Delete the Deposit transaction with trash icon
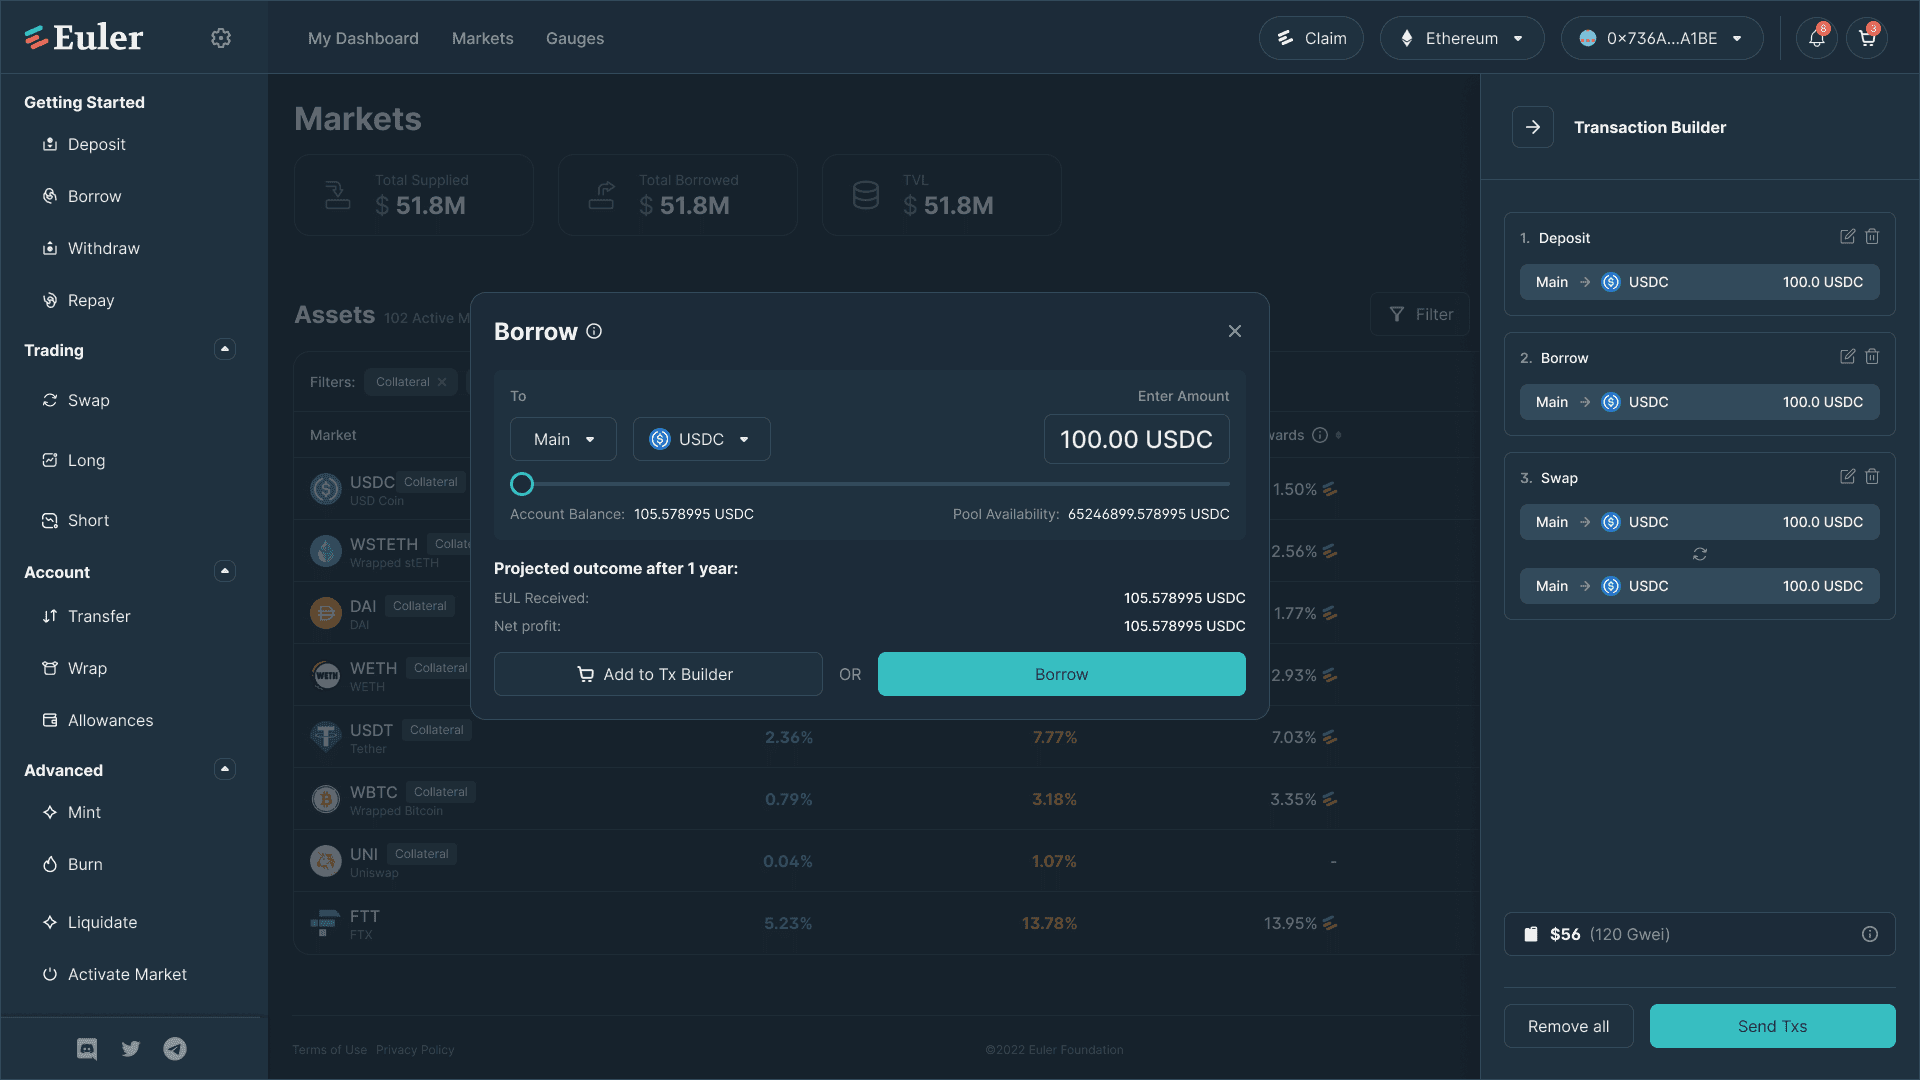The height and width of the screenshot is (1080, 1920). pyautogui.click(x=1872, y=237)
